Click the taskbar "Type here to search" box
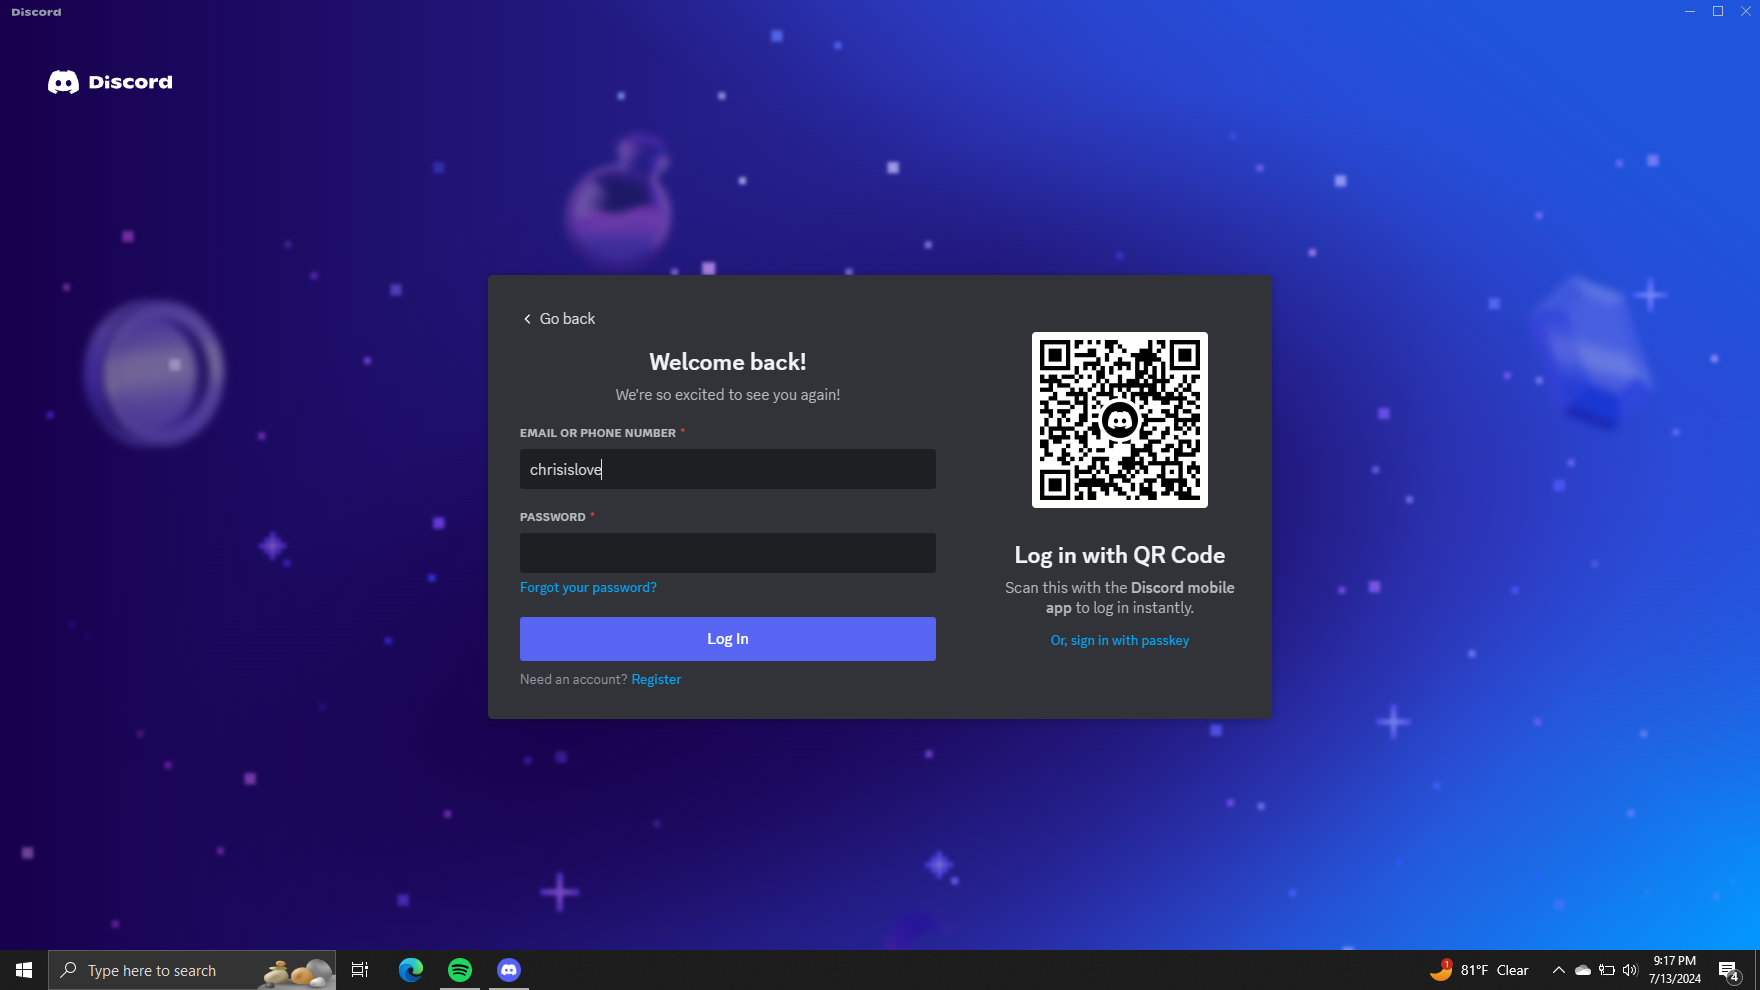 click(192, 970)
